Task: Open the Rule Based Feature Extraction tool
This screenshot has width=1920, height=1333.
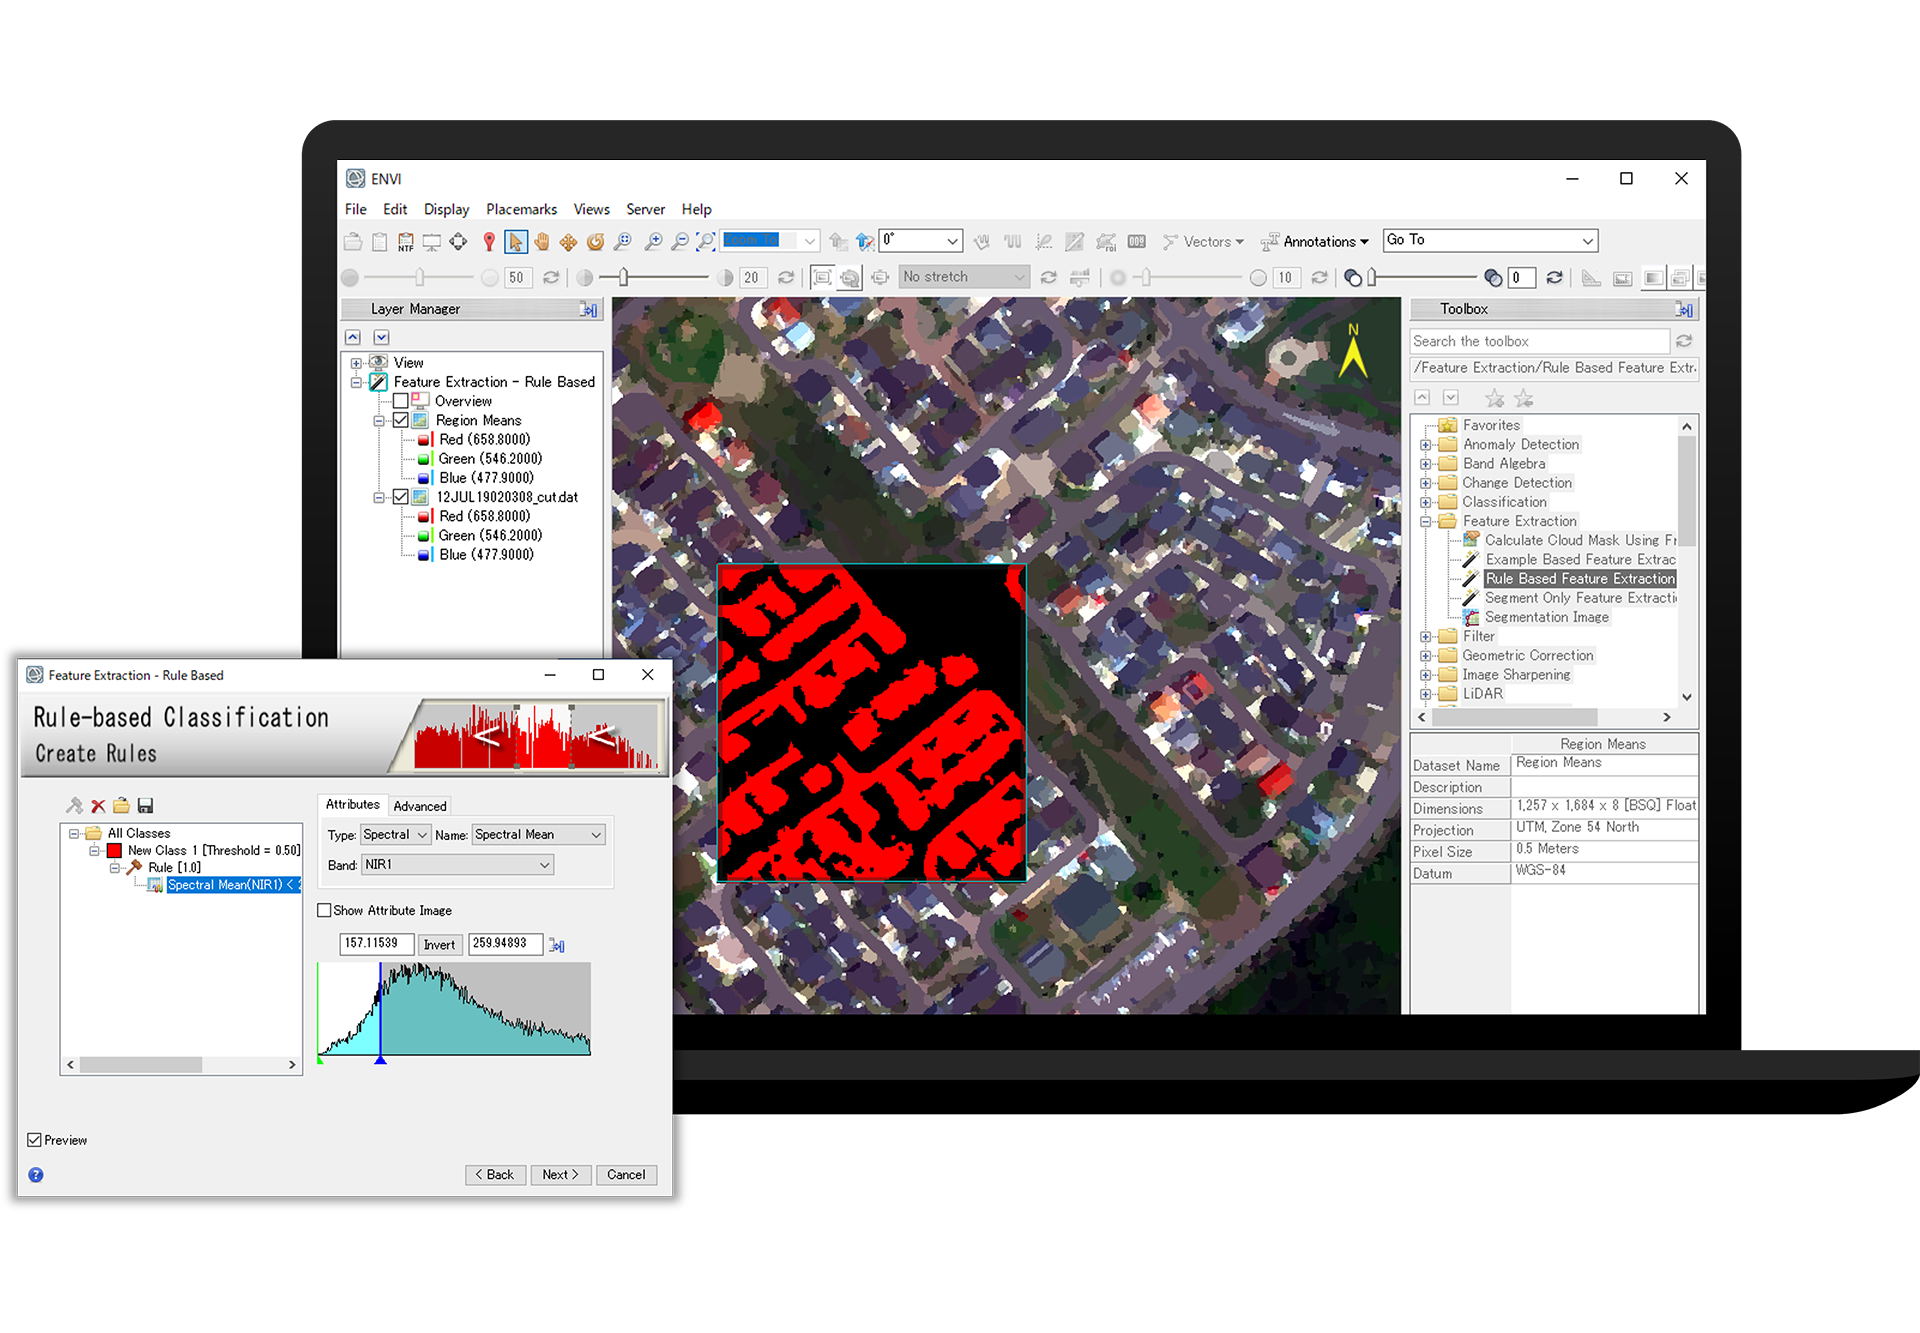Action: pos(1579,579)
